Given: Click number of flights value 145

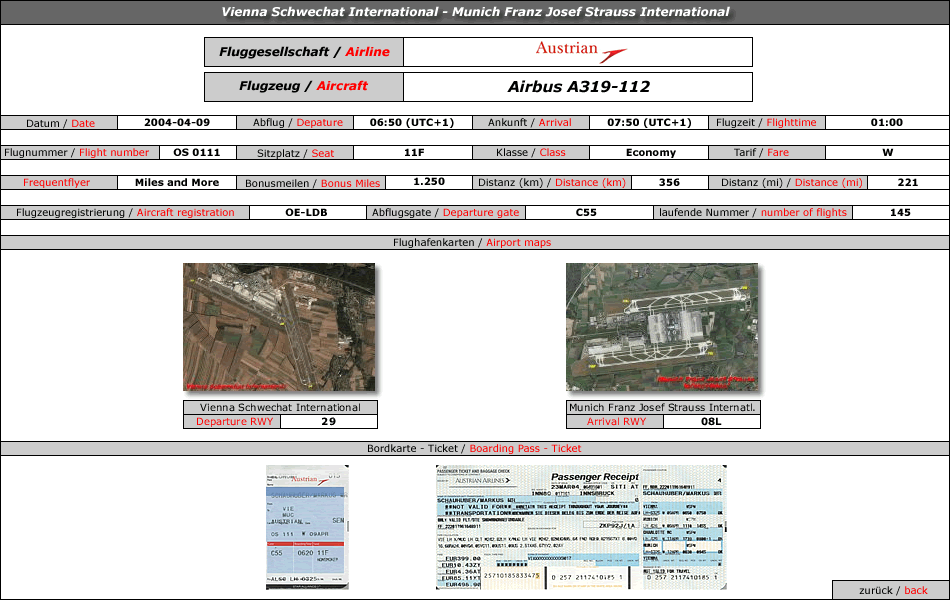Looking at the screenshot, I should click(900, 213).
